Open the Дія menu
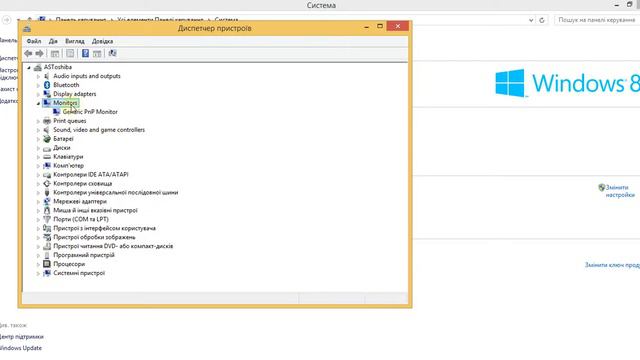Screen dimensions: 640x360 [53, 41]
